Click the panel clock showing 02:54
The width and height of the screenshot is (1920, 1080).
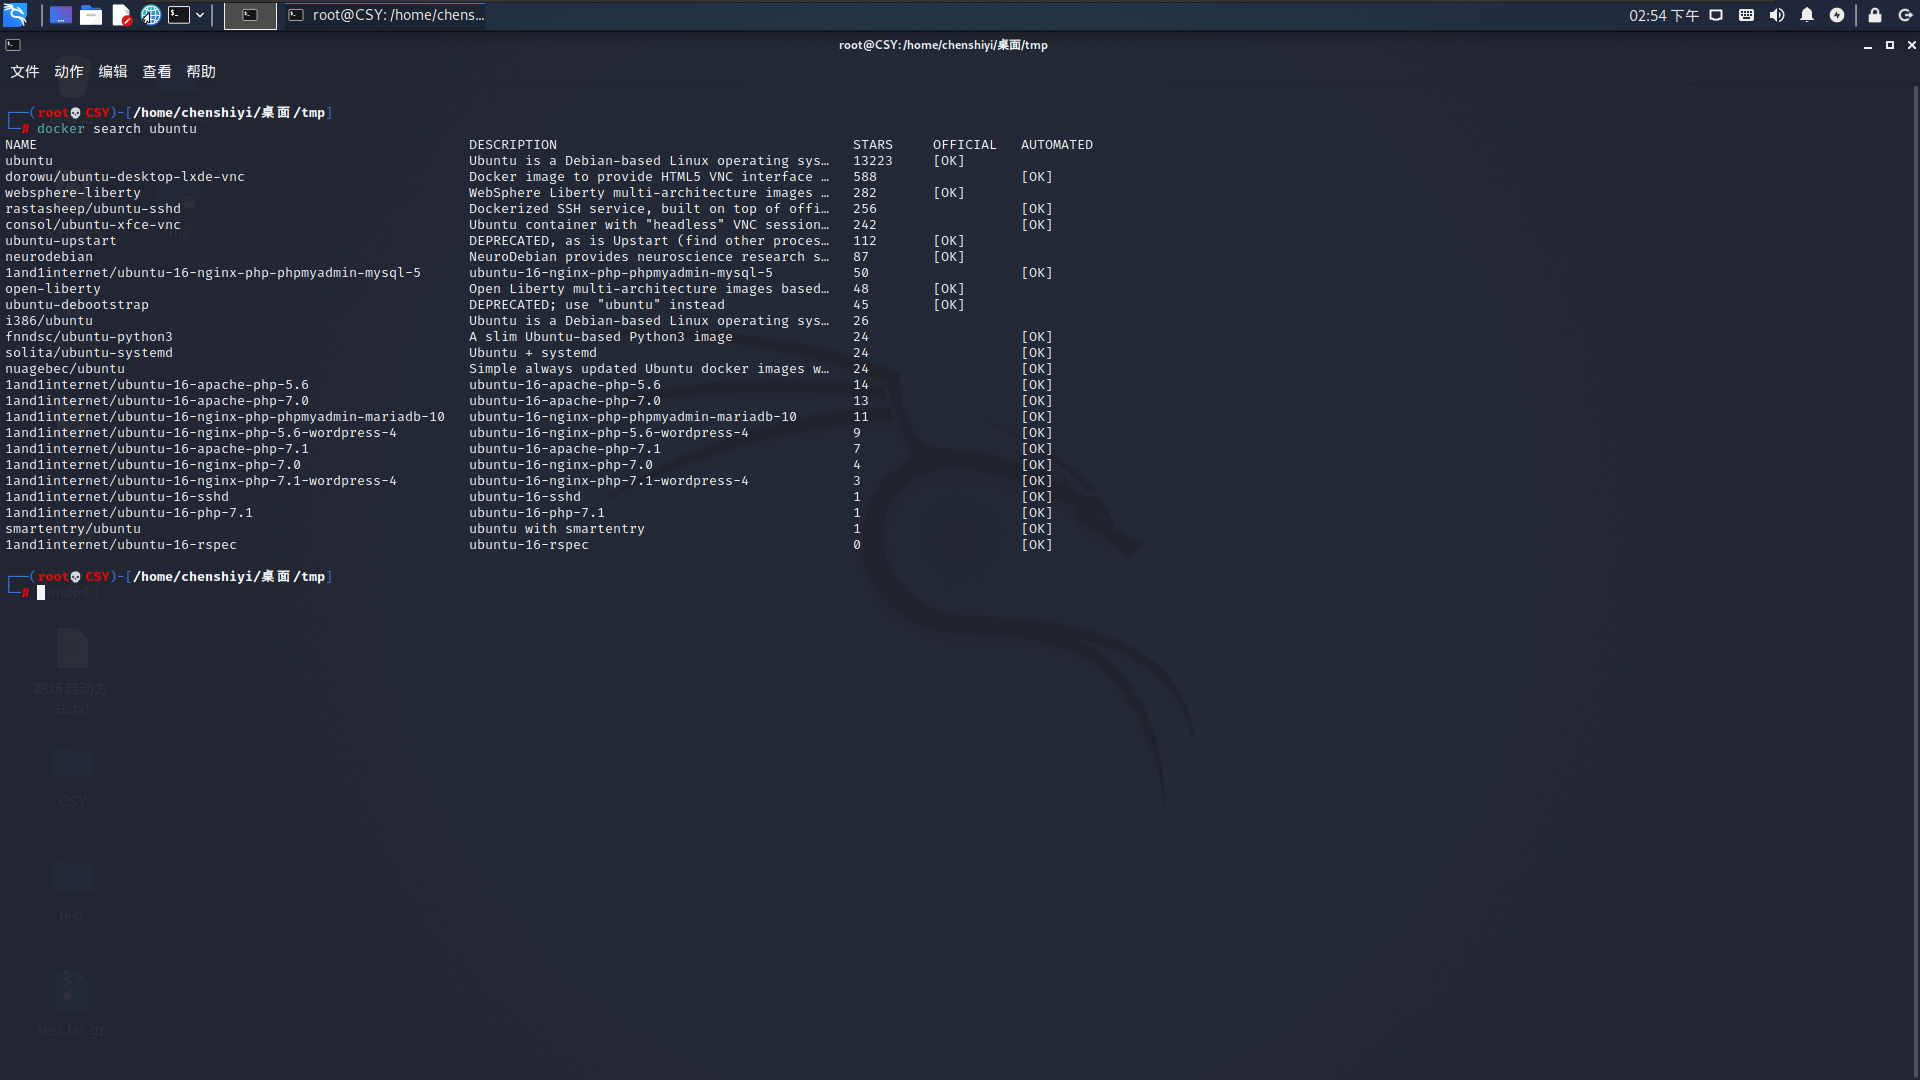tap(1663, 15)
